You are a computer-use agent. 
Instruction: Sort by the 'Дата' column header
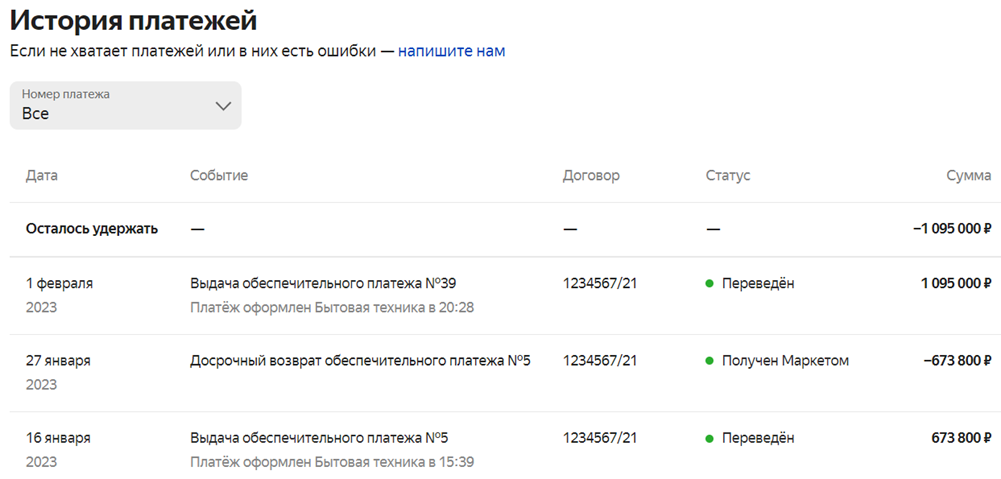[x=42, y=175]
